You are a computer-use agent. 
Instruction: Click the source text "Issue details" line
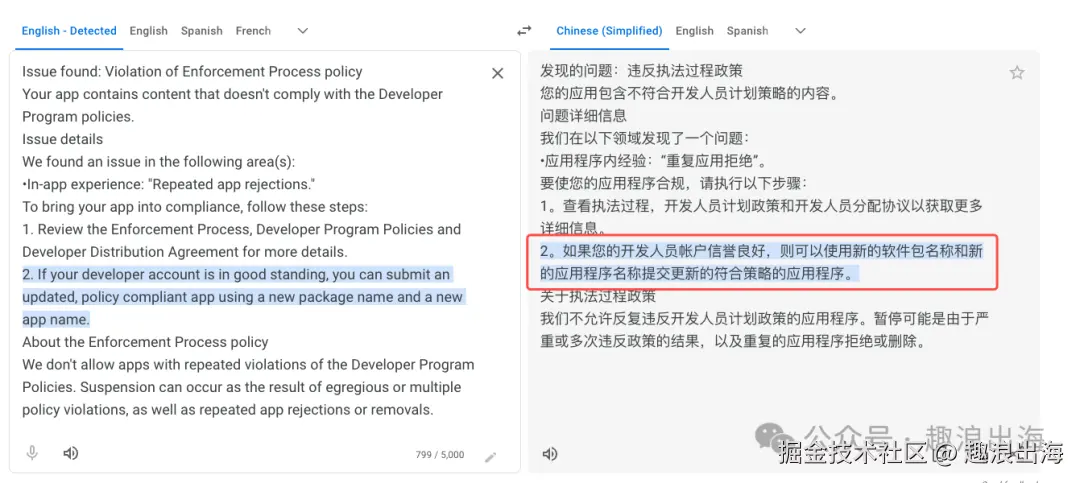pos(63,139)
